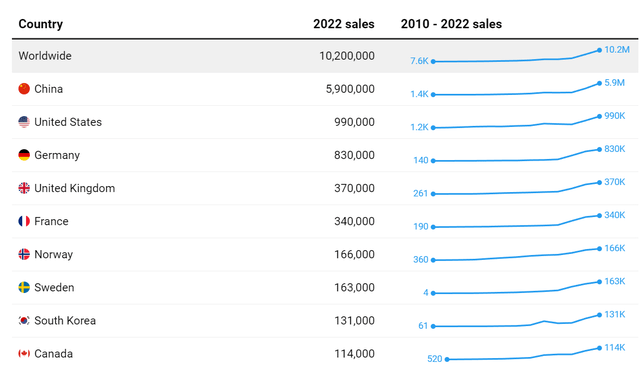Click the France flag icon
The image size is (640, 376).
point(24,221)
